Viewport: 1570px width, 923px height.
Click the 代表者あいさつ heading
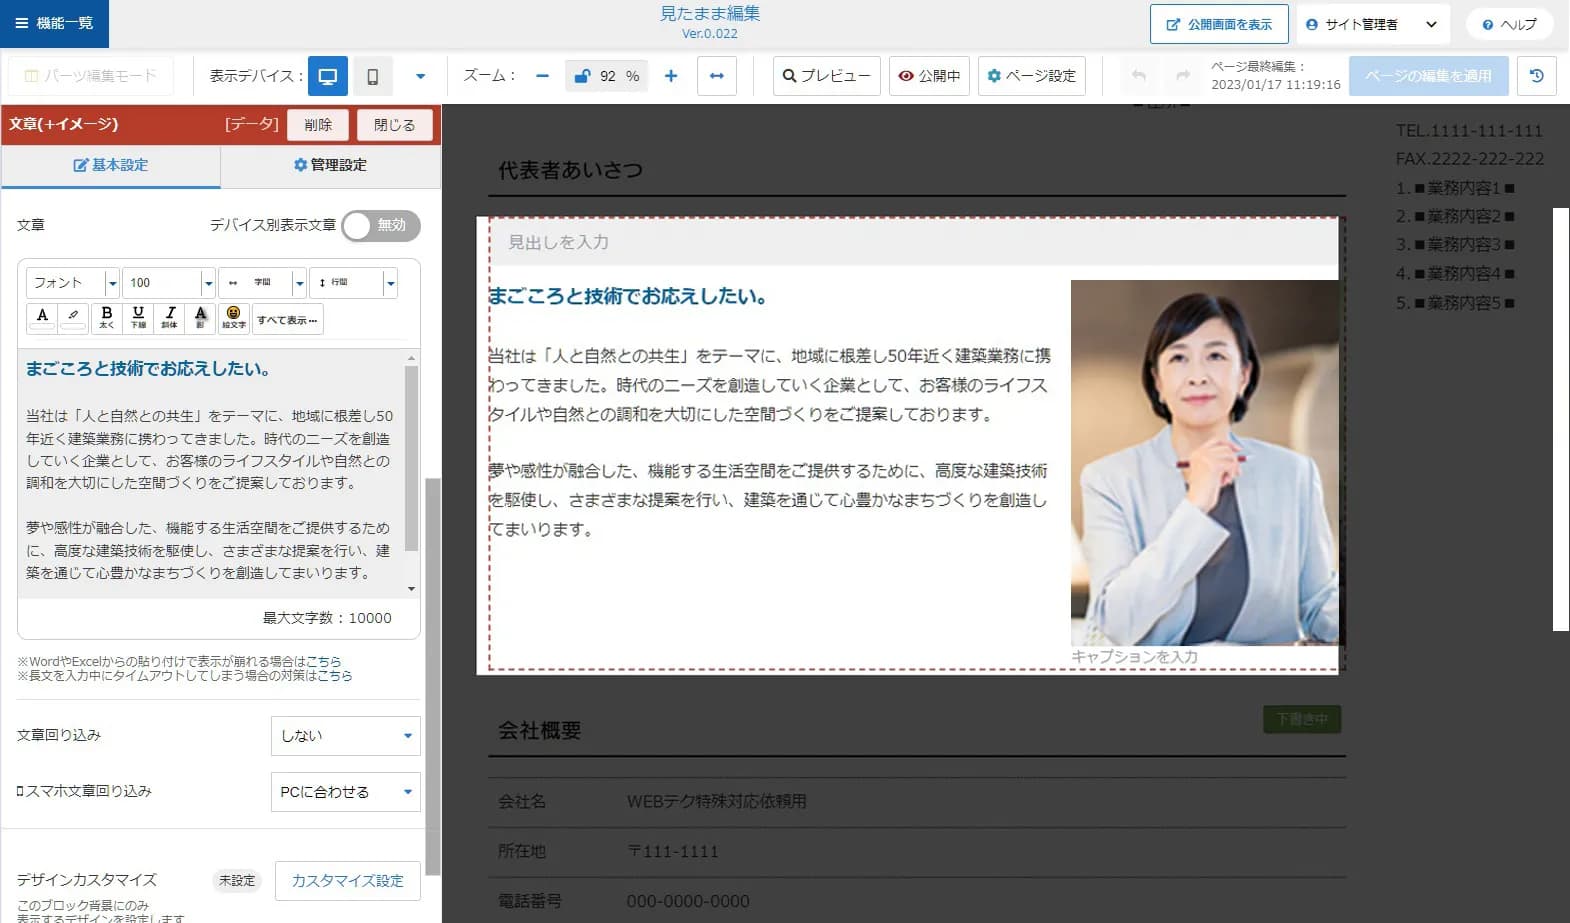tap(571, 170)
